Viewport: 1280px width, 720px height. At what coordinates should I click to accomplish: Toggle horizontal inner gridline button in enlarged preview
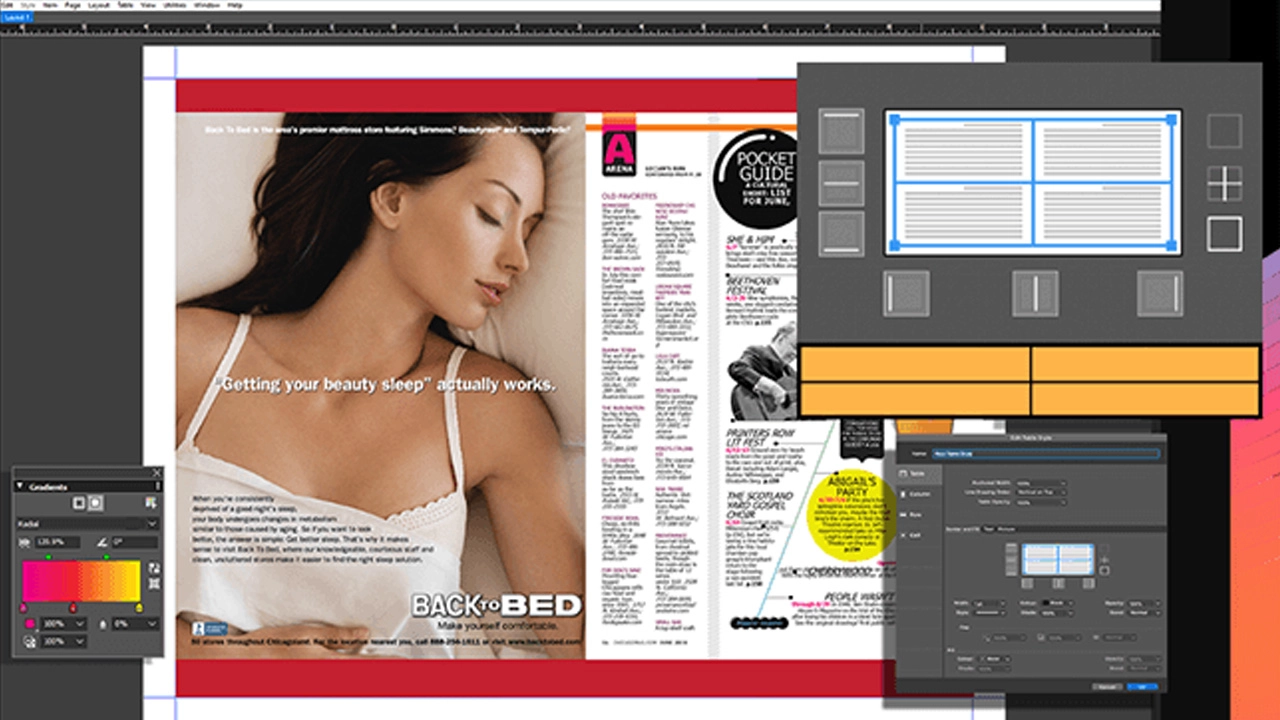point(841,183)
